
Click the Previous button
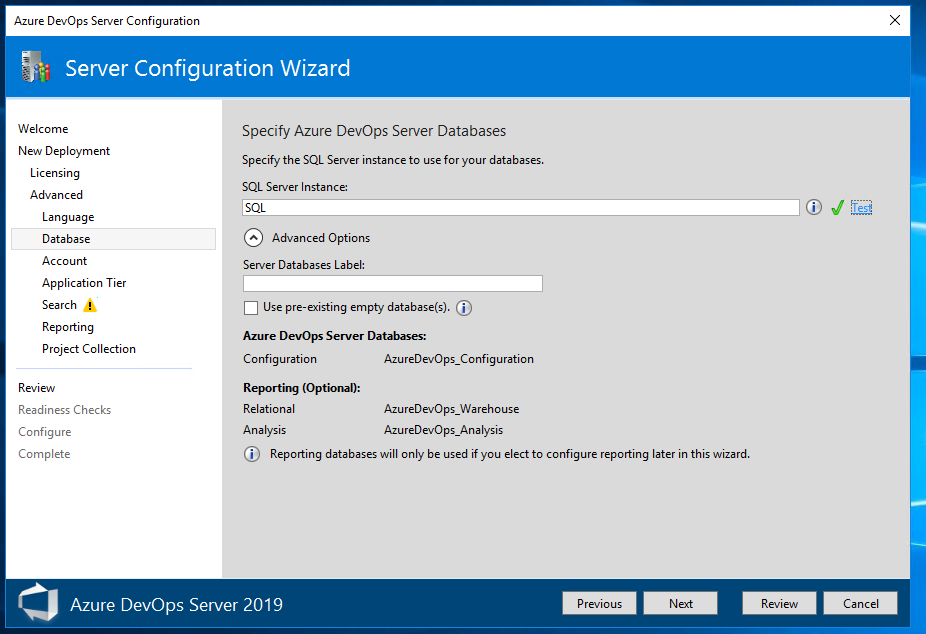pos(599,603)
